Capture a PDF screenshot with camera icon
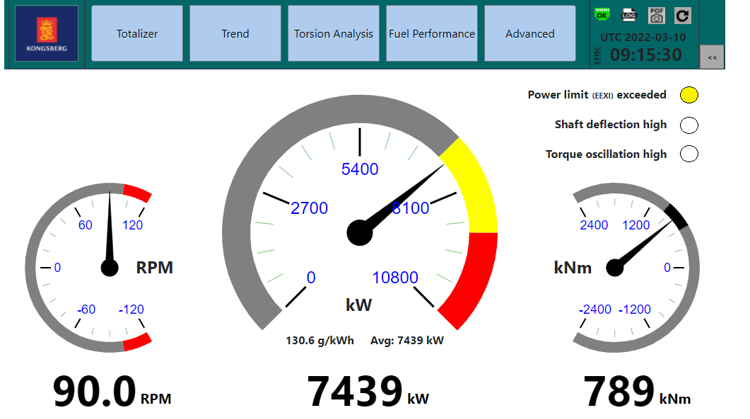 click(x=656, y=15)
